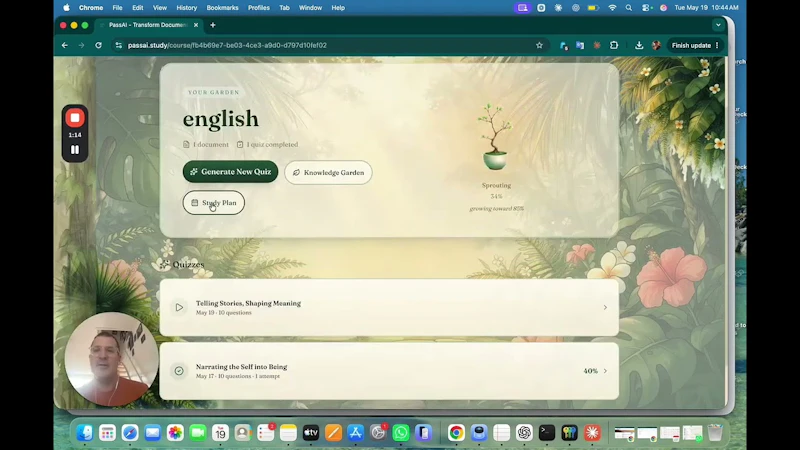The image size is (800, 450).
Task: Open Launchpad from the dock
Action: click(107, 433)
